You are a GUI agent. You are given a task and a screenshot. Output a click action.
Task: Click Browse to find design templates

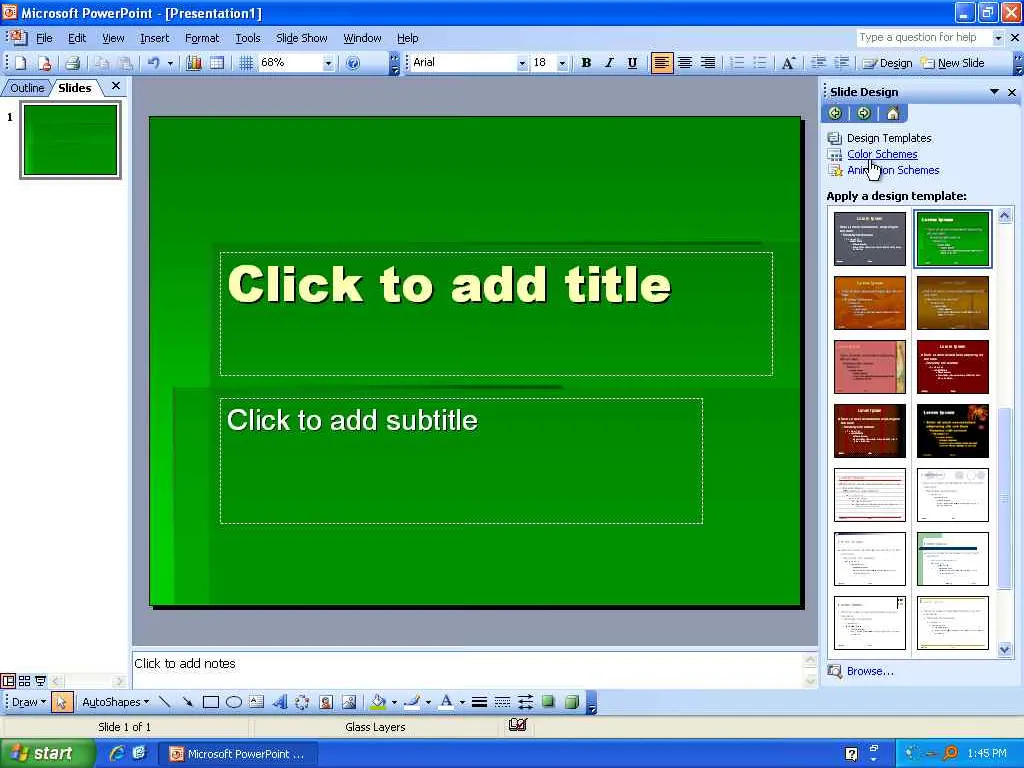[x=870, y=671]
